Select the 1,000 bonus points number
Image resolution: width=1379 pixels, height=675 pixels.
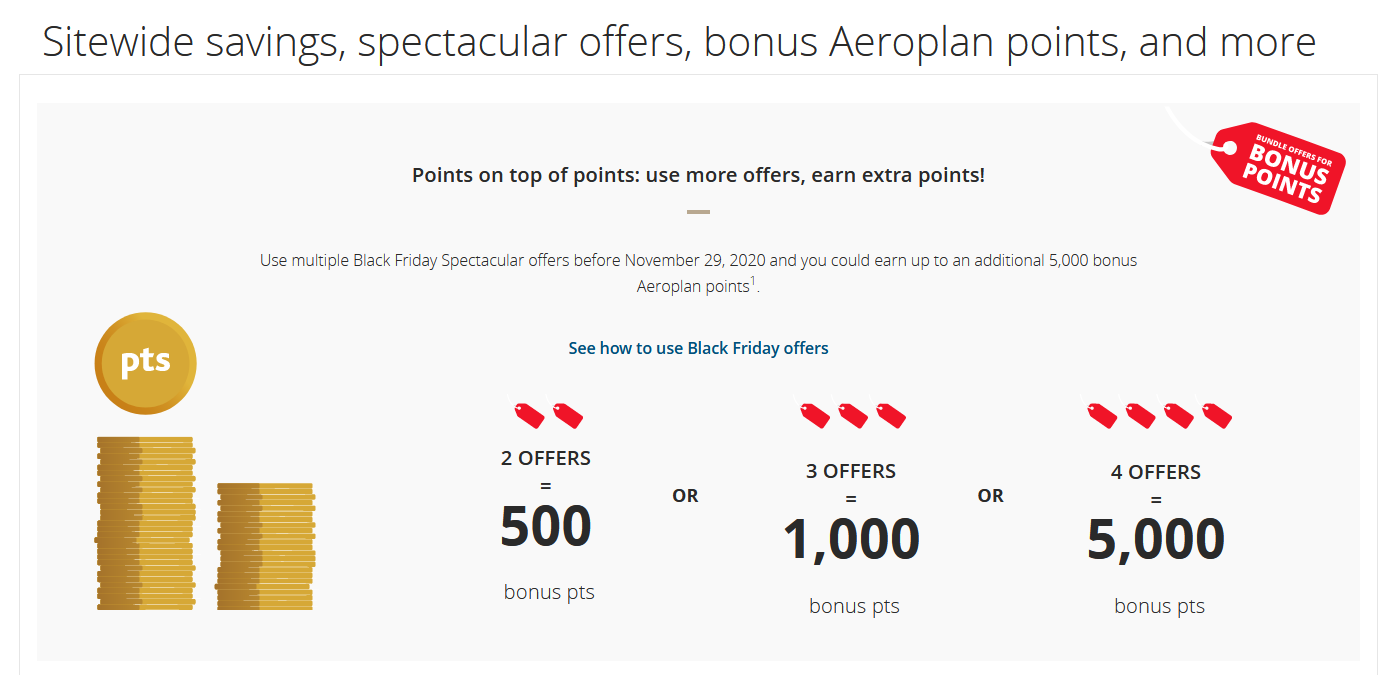pyautogui.click(x=851, y=540)
